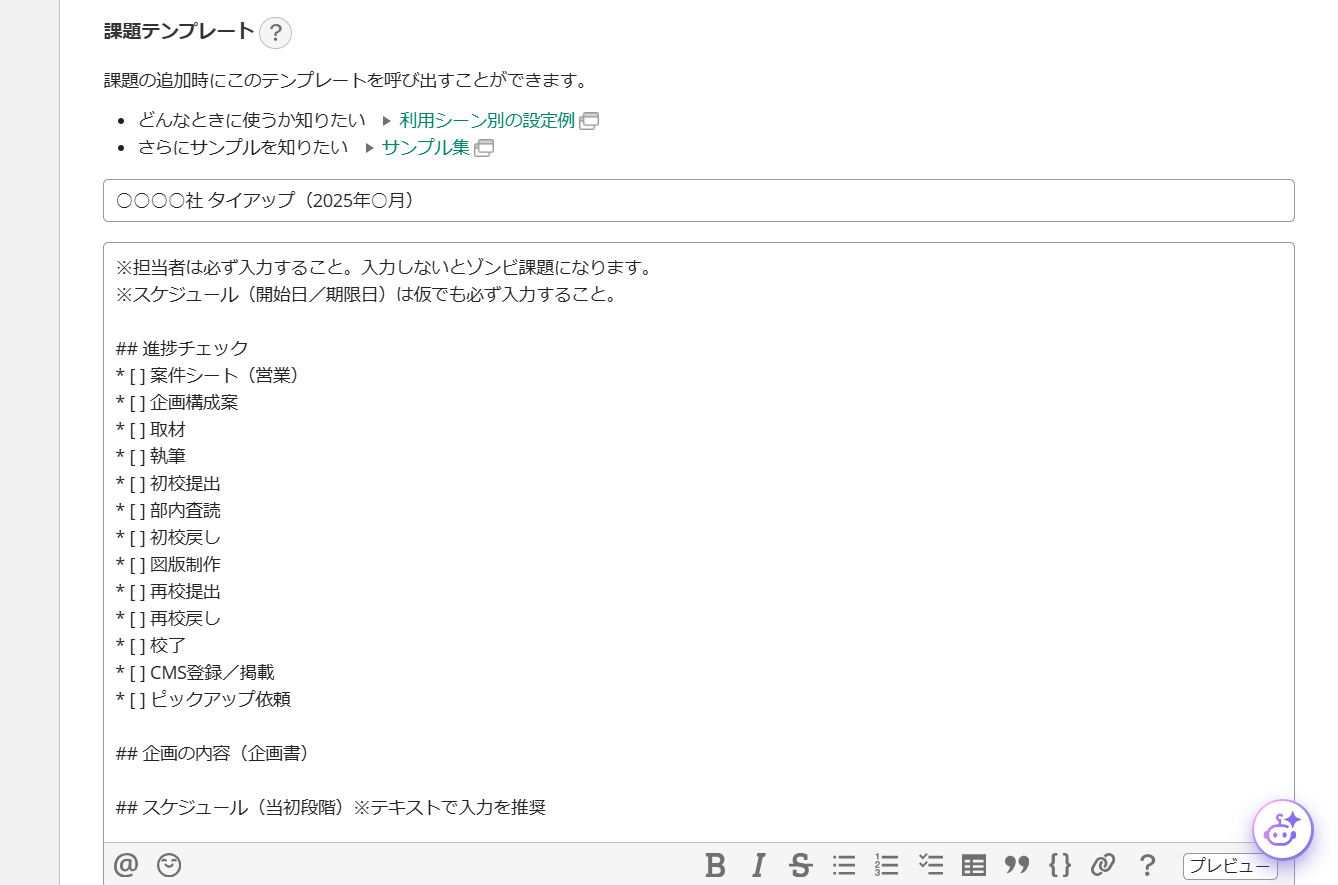Open formatting help in editor toolbar
The width and height of the screenshot is (1338, 885).
click(x=1147, y=865)
